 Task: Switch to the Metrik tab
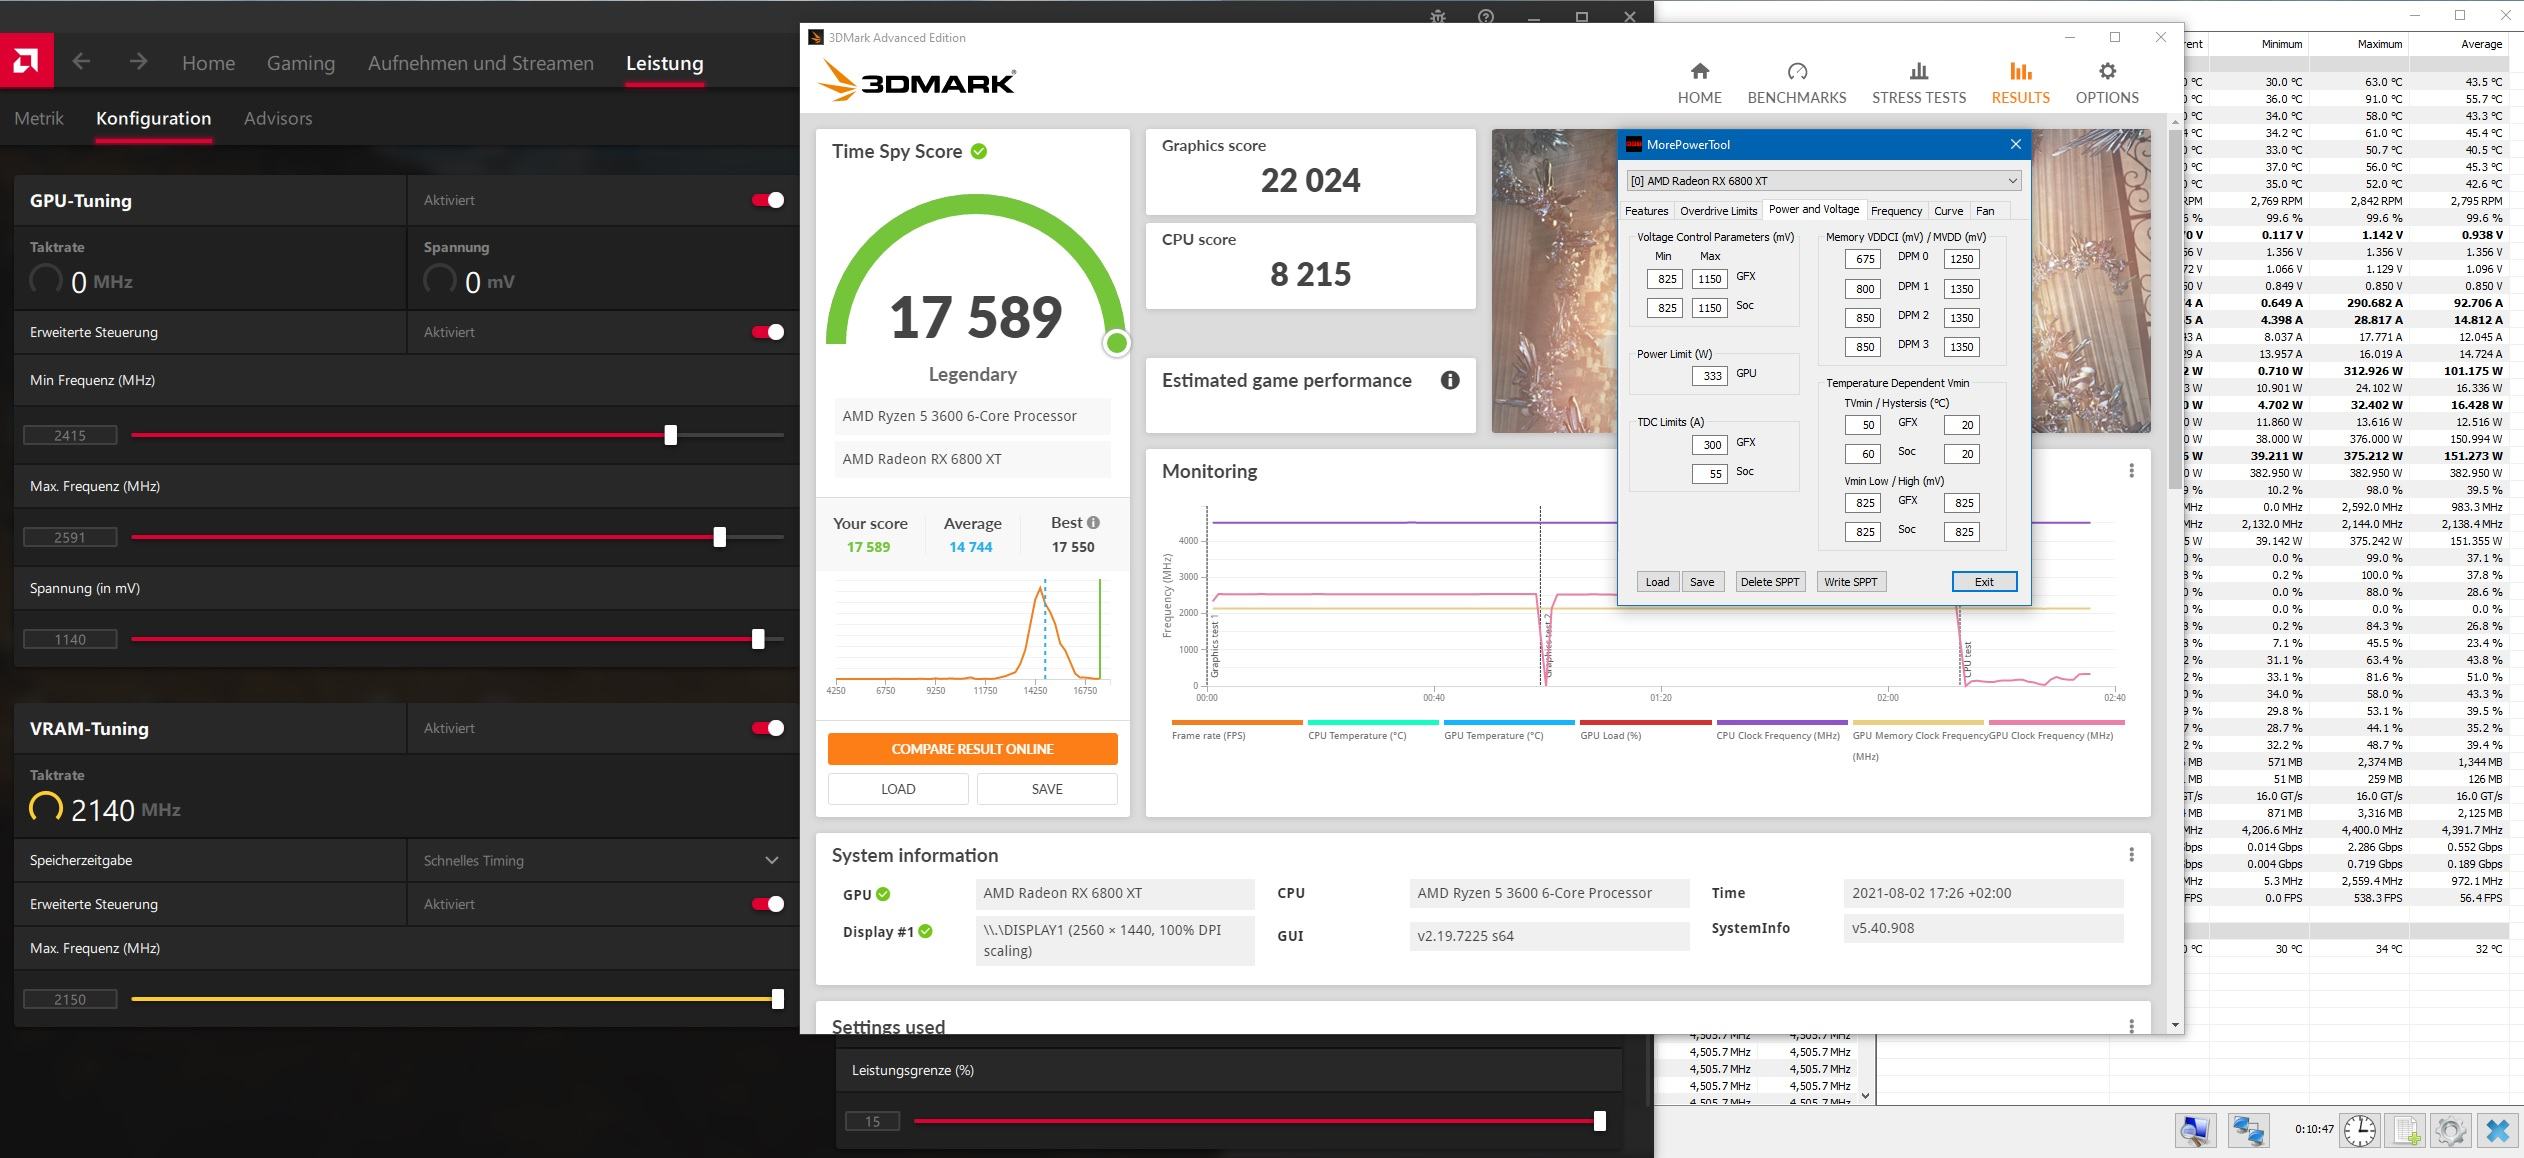click(39, 118)
